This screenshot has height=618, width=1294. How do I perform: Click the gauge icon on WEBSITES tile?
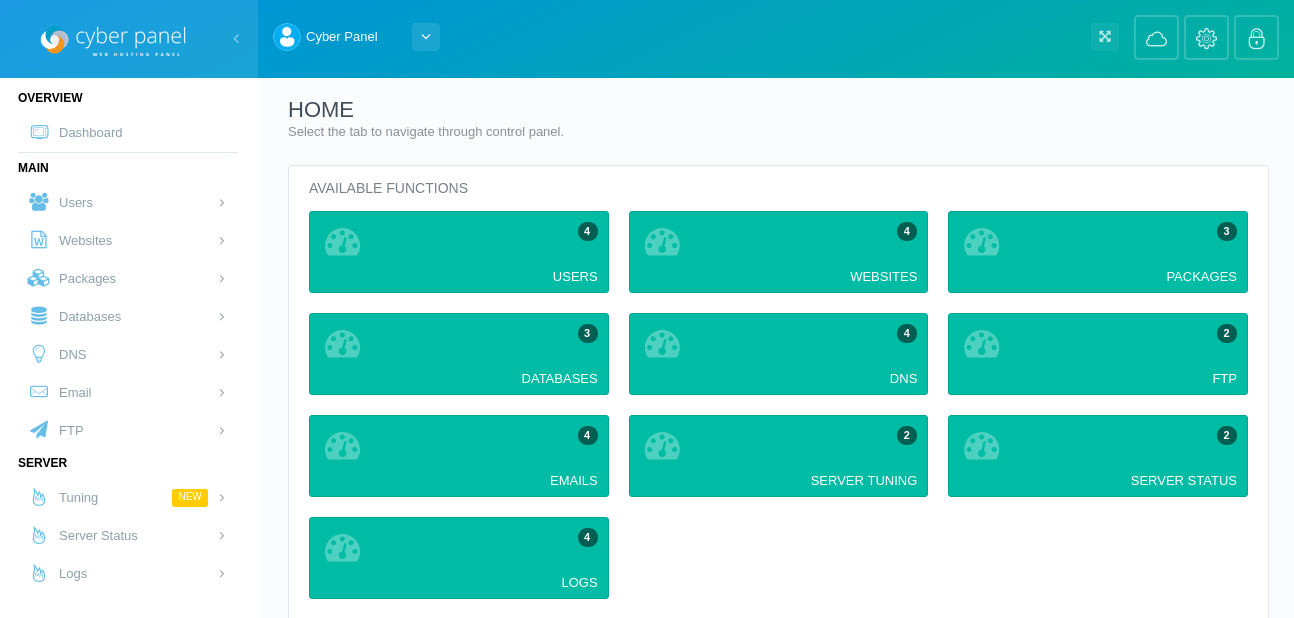(x=662, y=242)
